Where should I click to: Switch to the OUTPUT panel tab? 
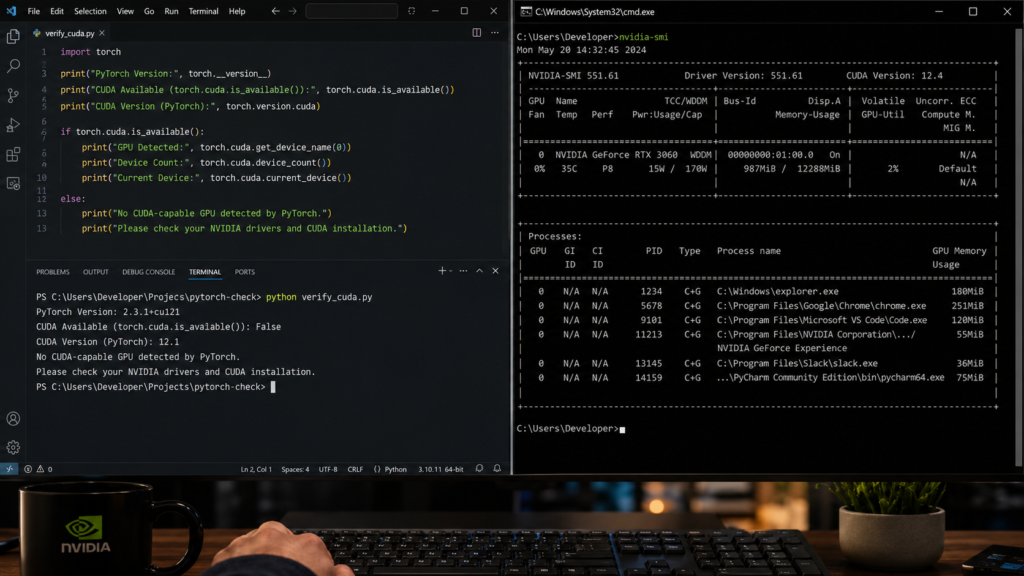pos(95,272)
